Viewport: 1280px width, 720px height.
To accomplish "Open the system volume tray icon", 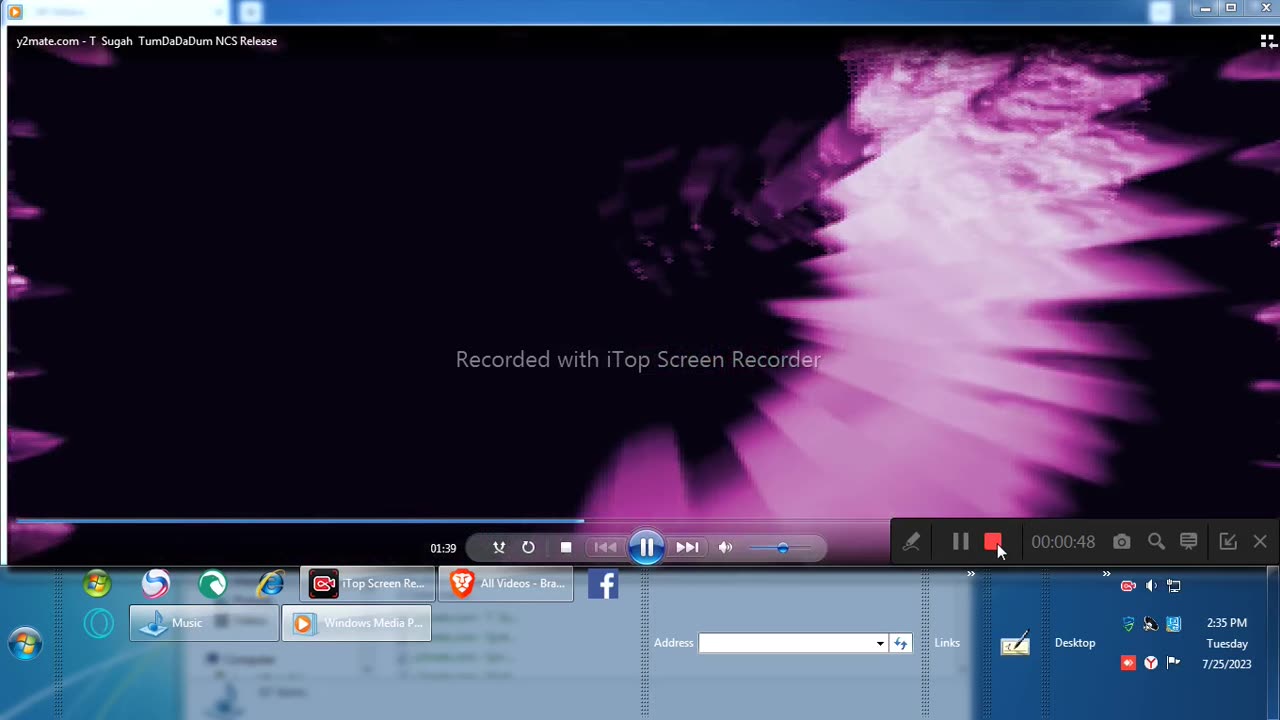I will tap(1151, 586).
